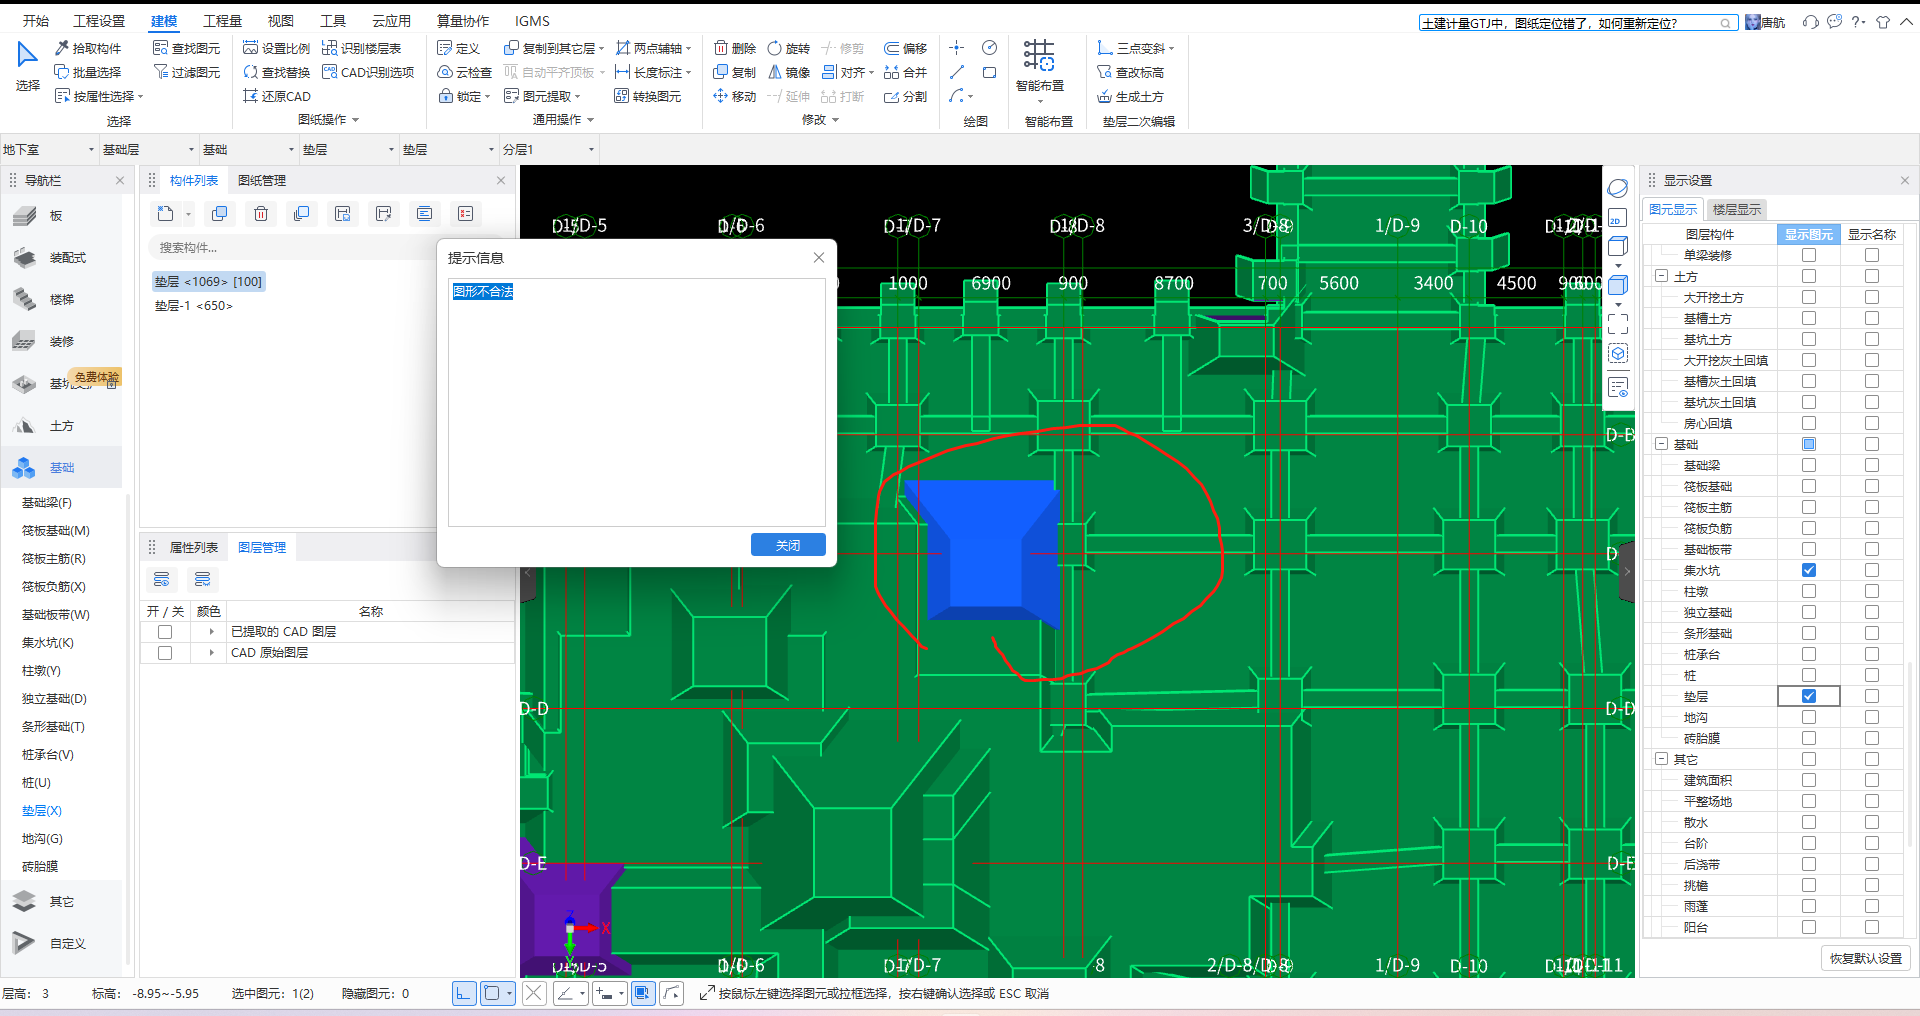
Task: Click the 删除 tool
Action: point(735,48)
